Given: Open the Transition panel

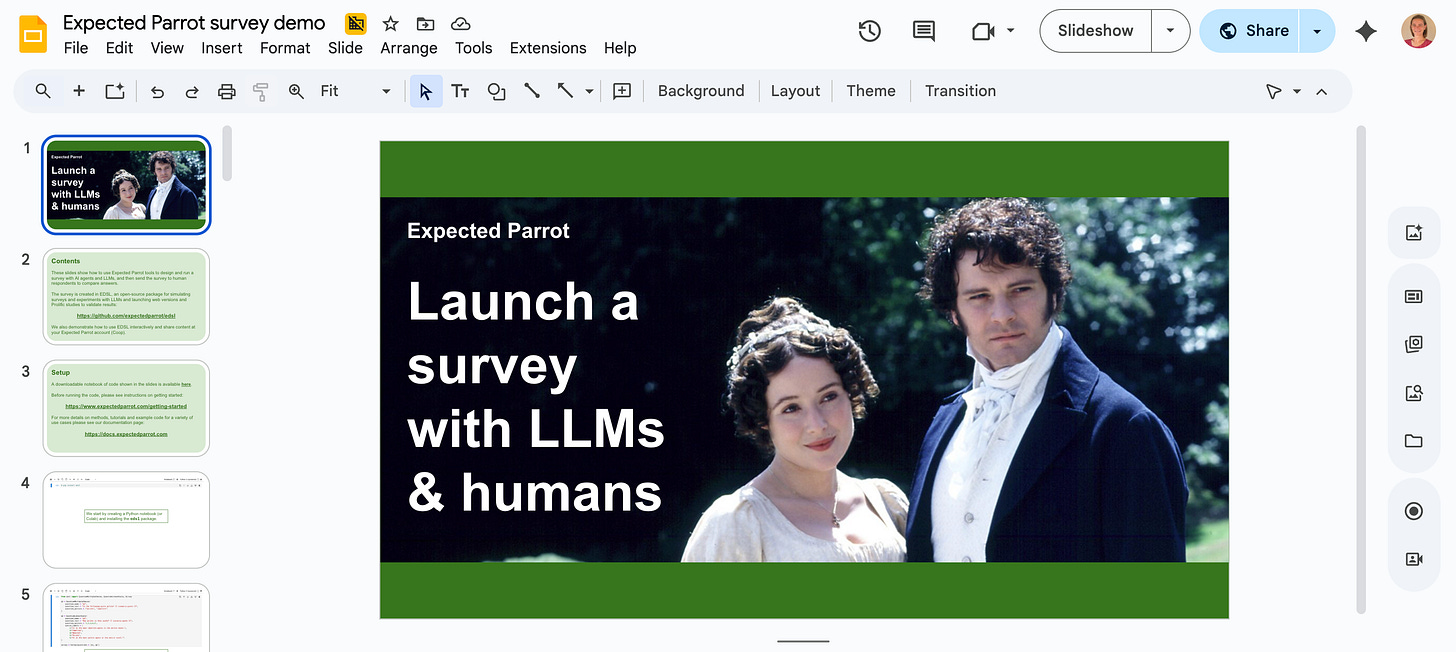Looking at the screenshot, I should (960, 91).
